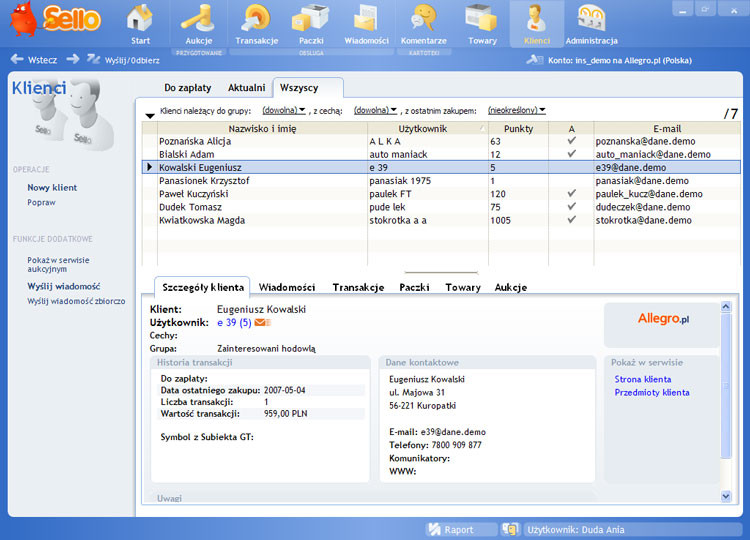The height and width of the screenshot is (540, 750).
Task: Click the Sello mascot logo
Action: pos(23,19)
